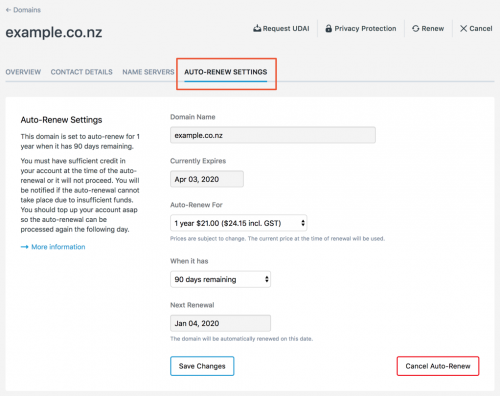
Task: Click the Renew circular arrows icon
Action: tap(415, 28)
